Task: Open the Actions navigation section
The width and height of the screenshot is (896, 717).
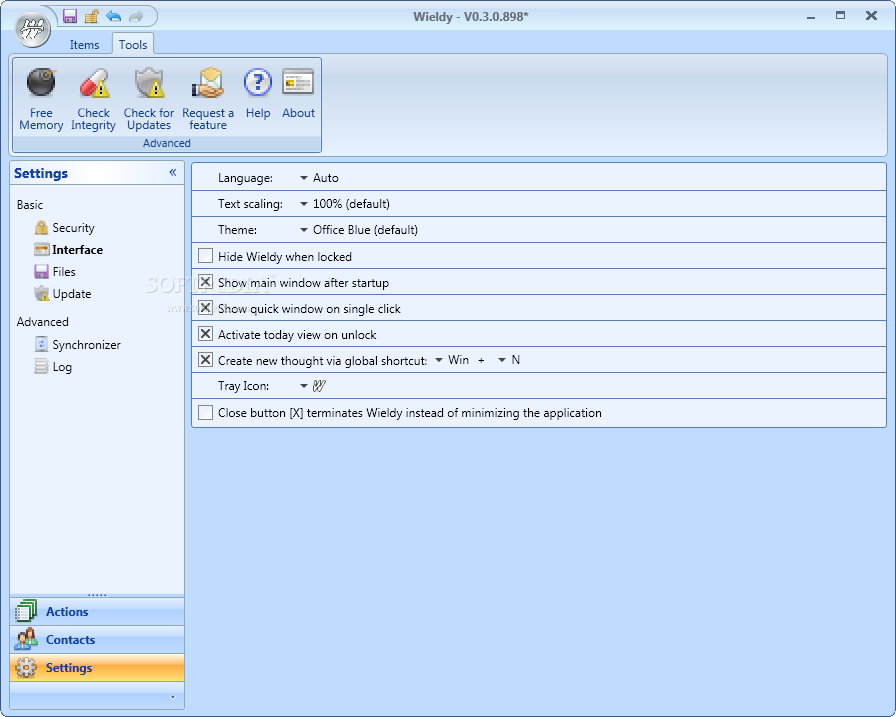Action: [97, 612]
